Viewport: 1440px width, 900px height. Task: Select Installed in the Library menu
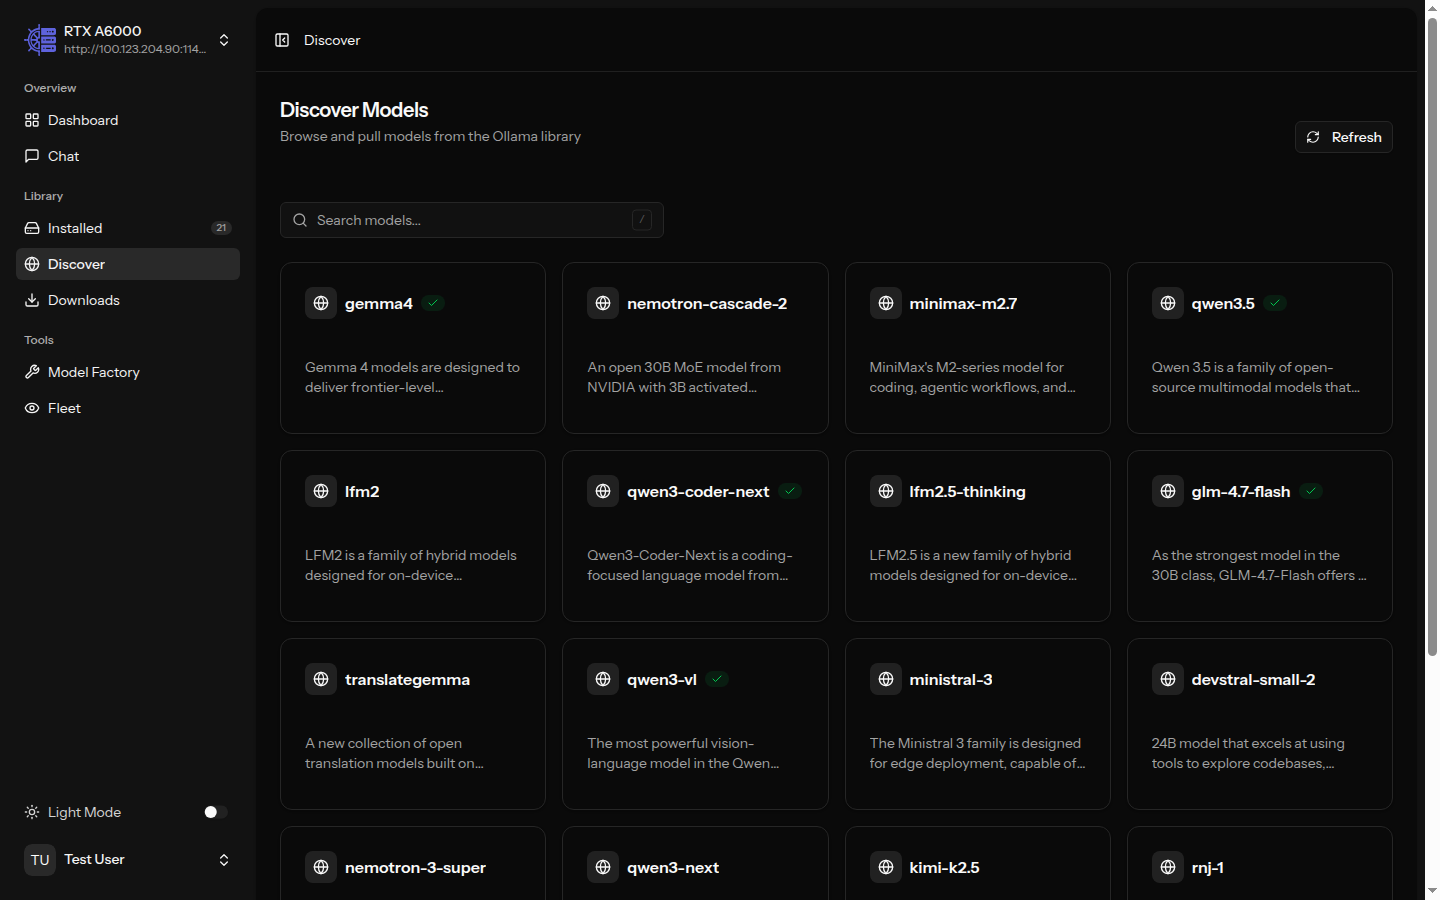[75, 228]
